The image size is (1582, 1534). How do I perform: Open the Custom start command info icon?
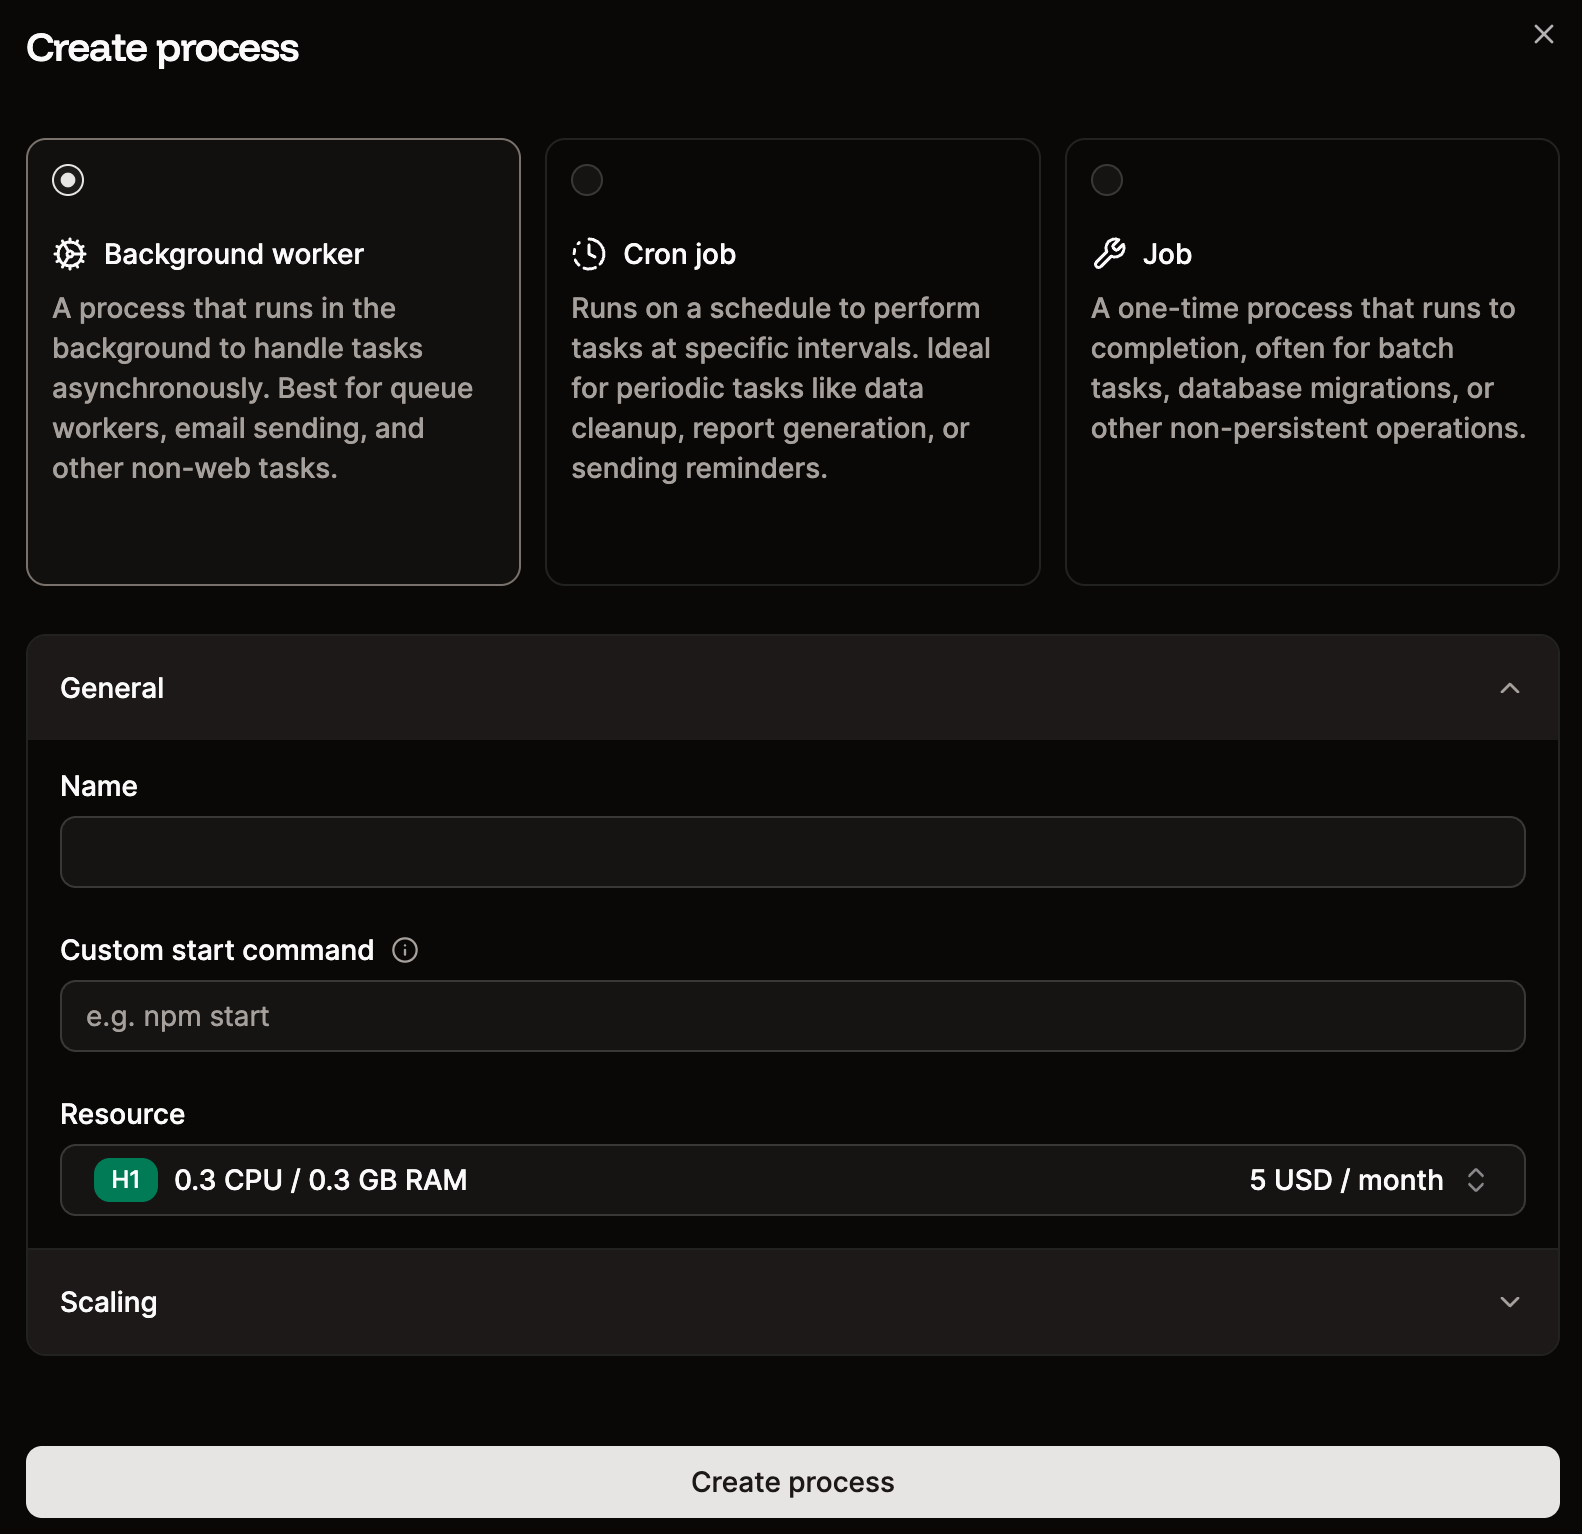point(405,950)
